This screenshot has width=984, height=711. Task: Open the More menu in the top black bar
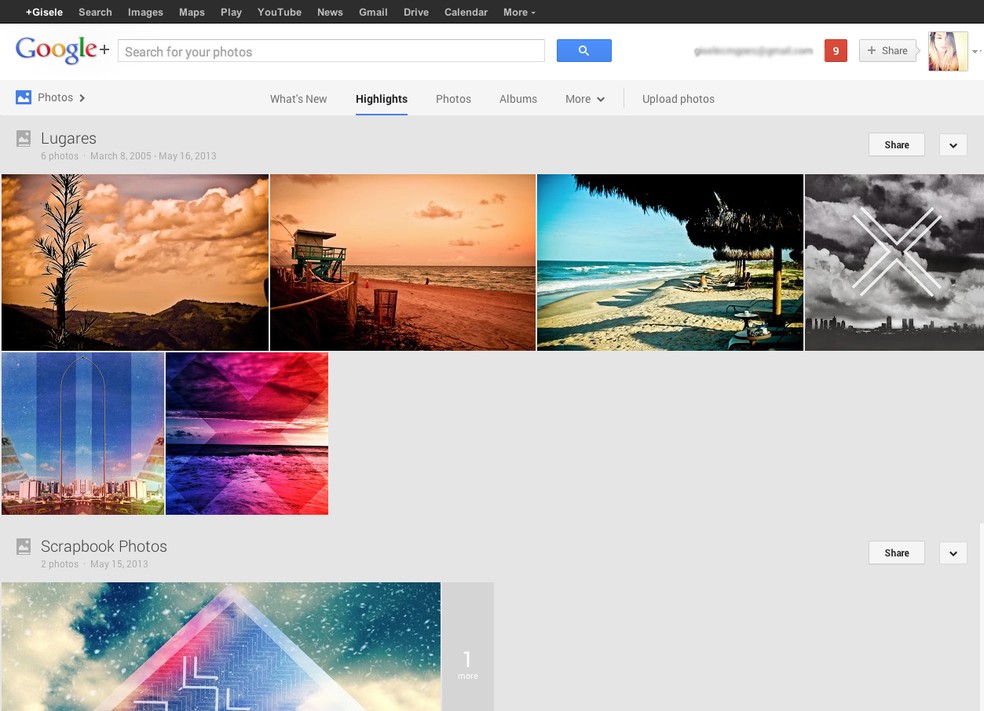(518, 11)
